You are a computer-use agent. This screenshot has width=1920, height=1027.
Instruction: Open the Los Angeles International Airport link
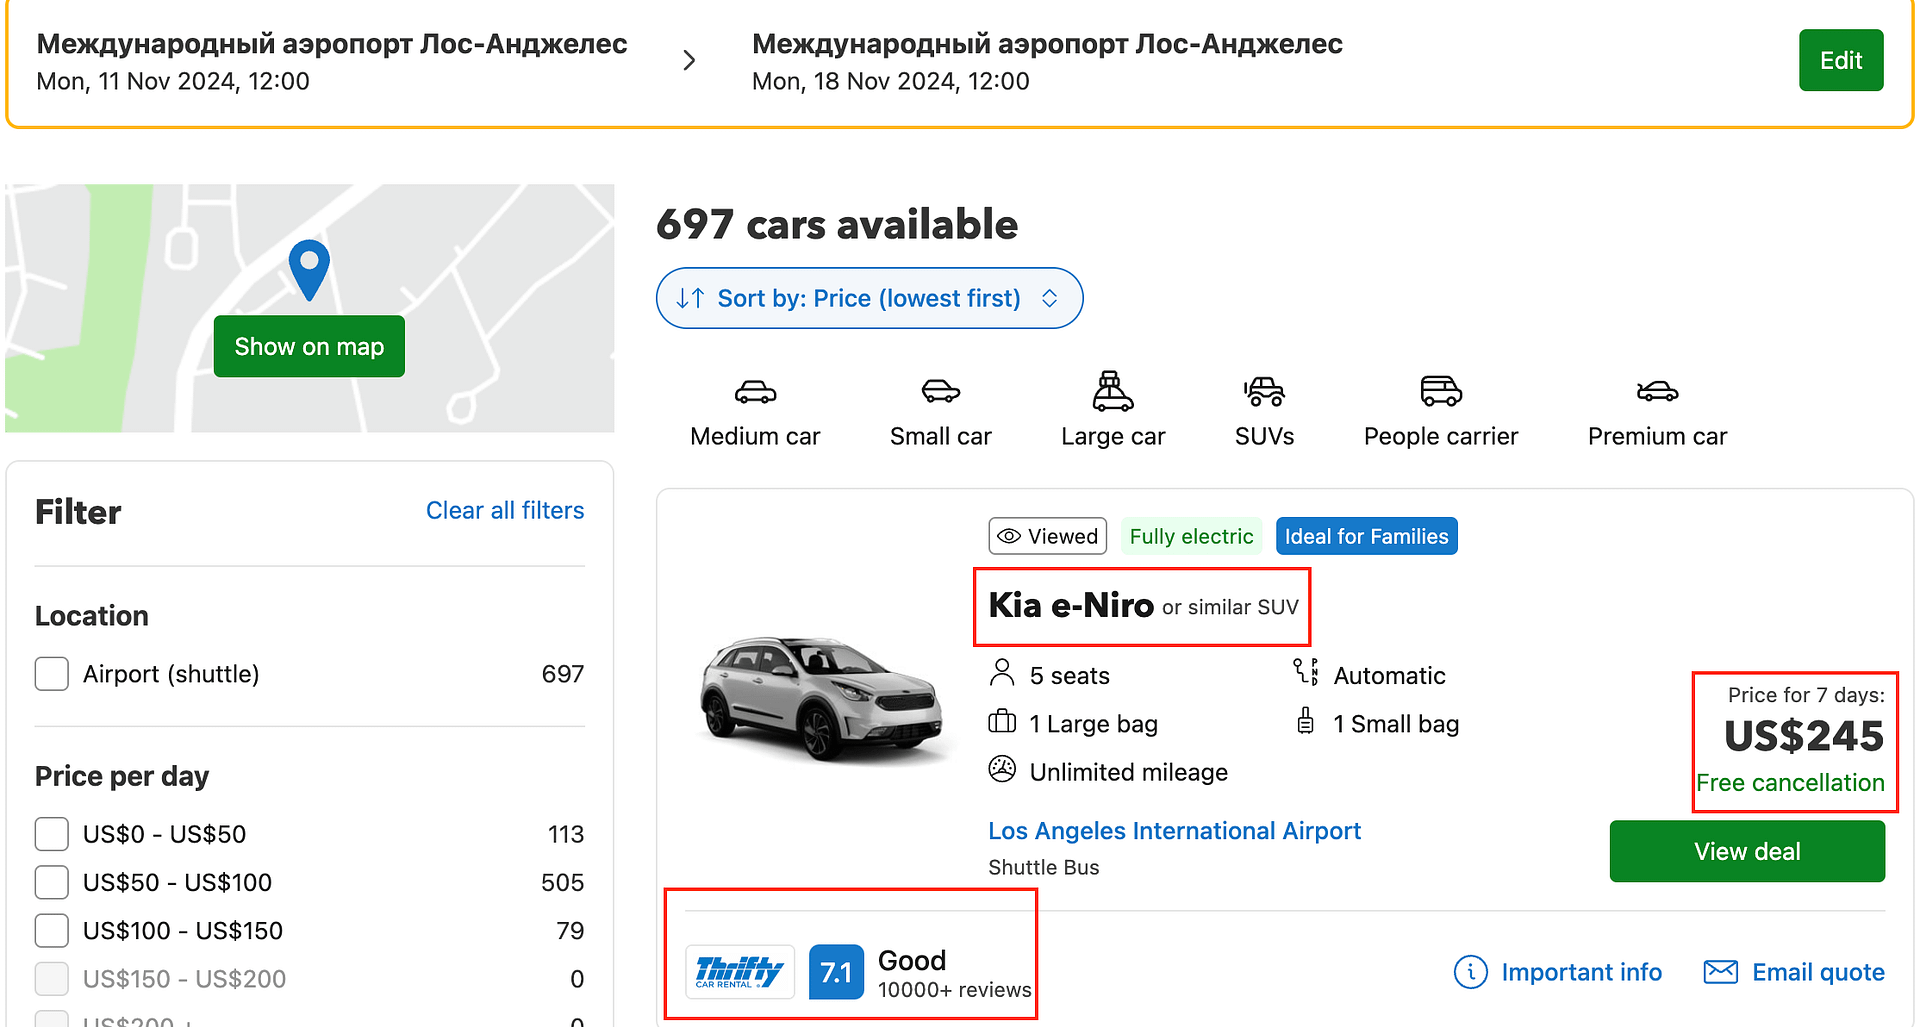(1174, 831)
